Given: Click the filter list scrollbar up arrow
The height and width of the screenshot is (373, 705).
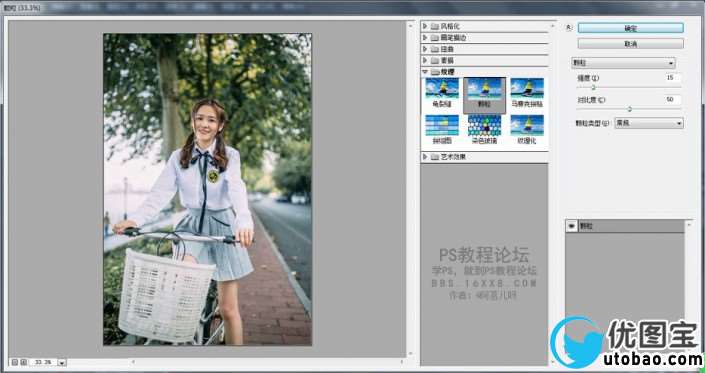Looking at the screenshot, I should tap(553, 26).
